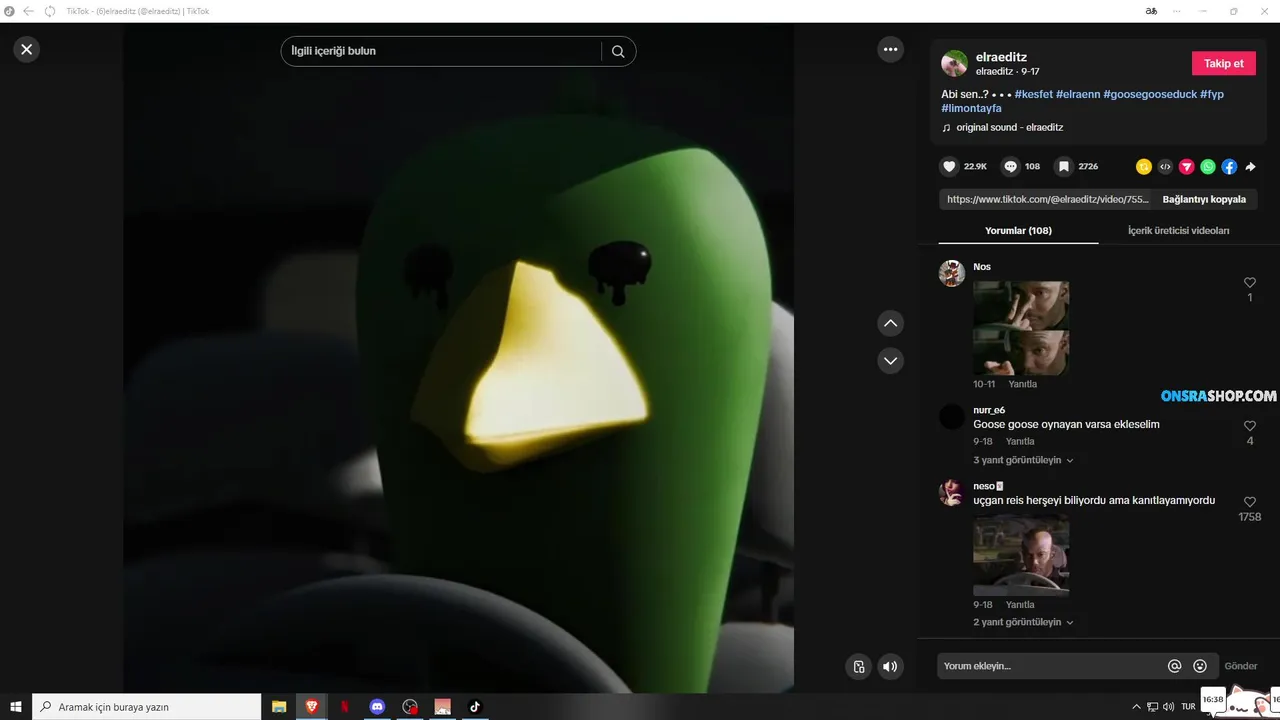
Task: Switch to 'Yorumlar (108)' tab
Action: (x=1018, y=230)
